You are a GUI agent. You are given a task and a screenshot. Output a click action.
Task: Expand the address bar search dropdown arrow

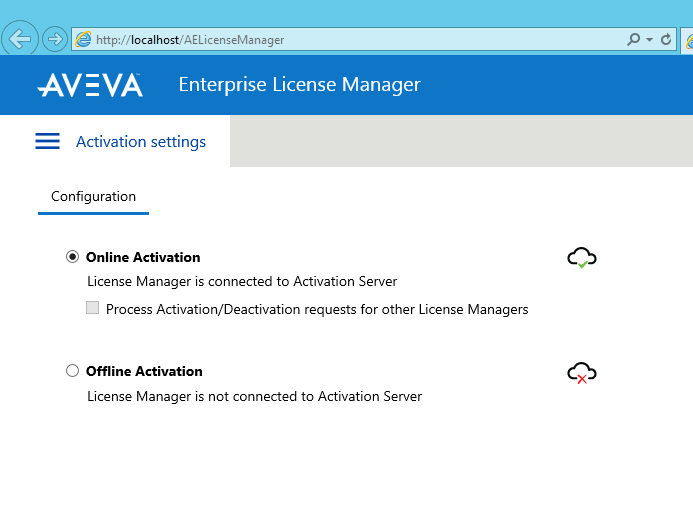click(x=649, y=40)
